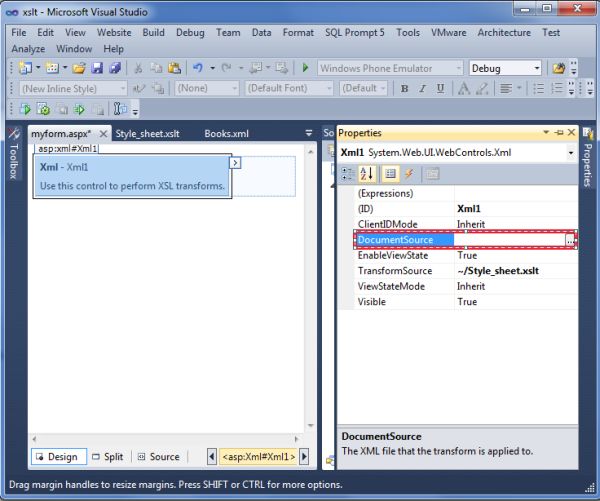Open the Default font size dropdown
600x501 pixels.
click(383, 88)
